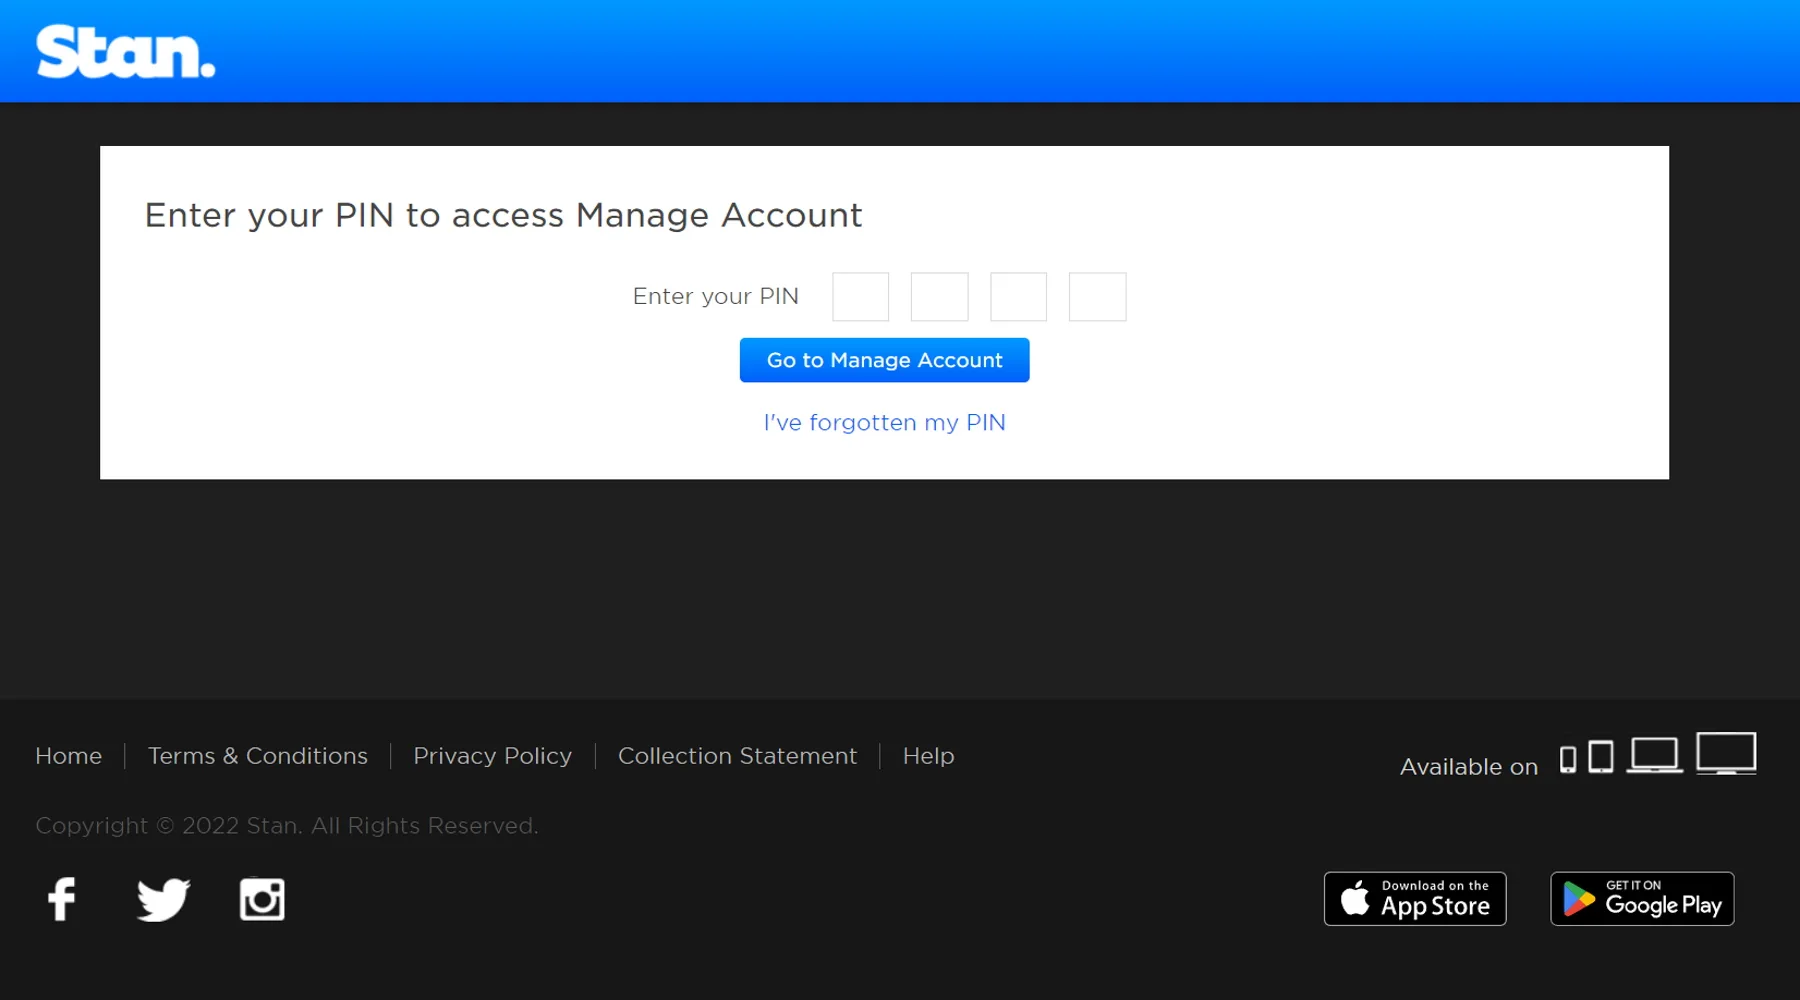Screen dimensions: 1800x1000
Task: Click the TV device icon
Action: point(1726,753)
